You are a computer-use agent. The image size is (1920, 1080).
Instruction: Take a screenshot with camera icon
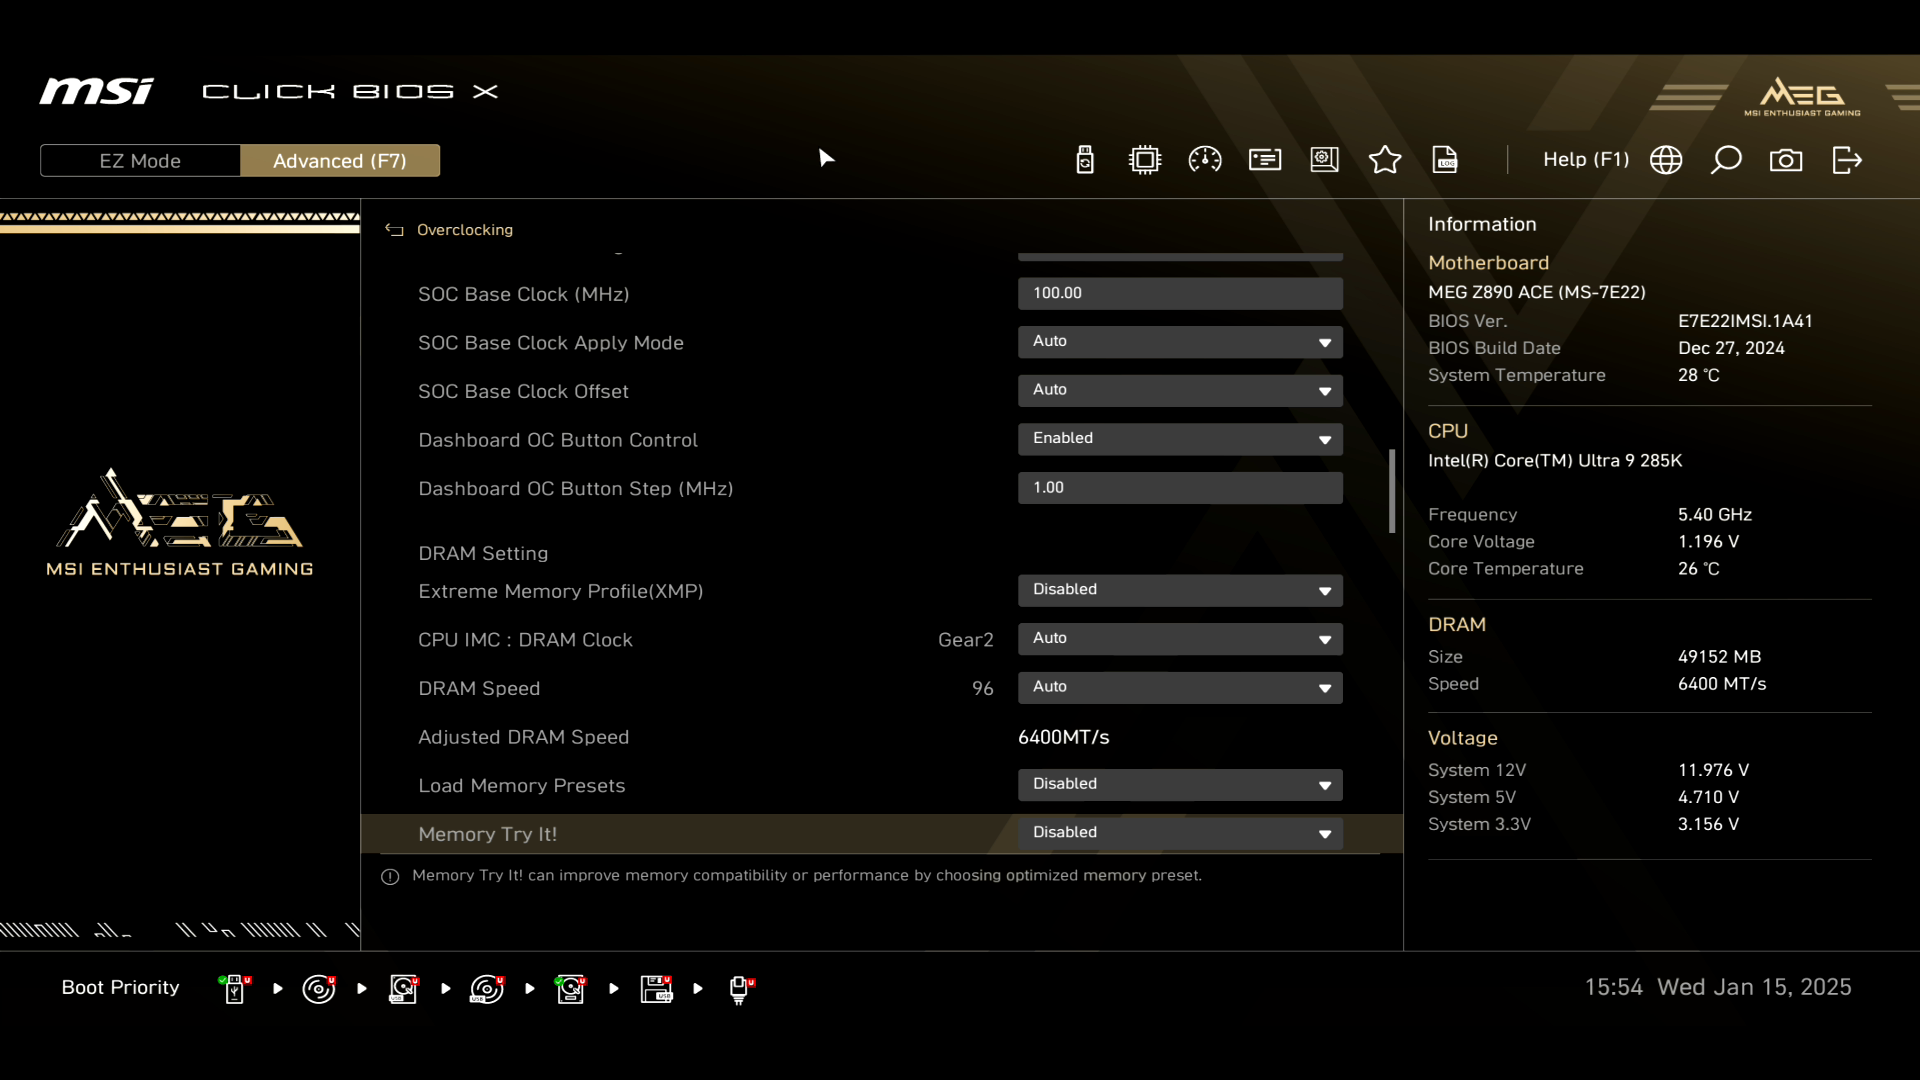[1785, 160]
